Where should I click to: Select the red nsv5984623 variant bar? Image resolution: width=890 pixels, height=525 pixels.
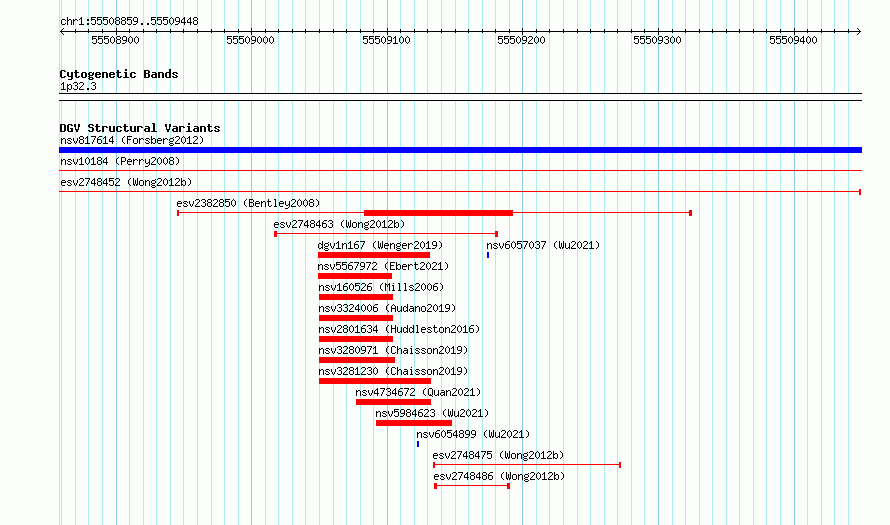pyautogui.click(x=414, y=423)
